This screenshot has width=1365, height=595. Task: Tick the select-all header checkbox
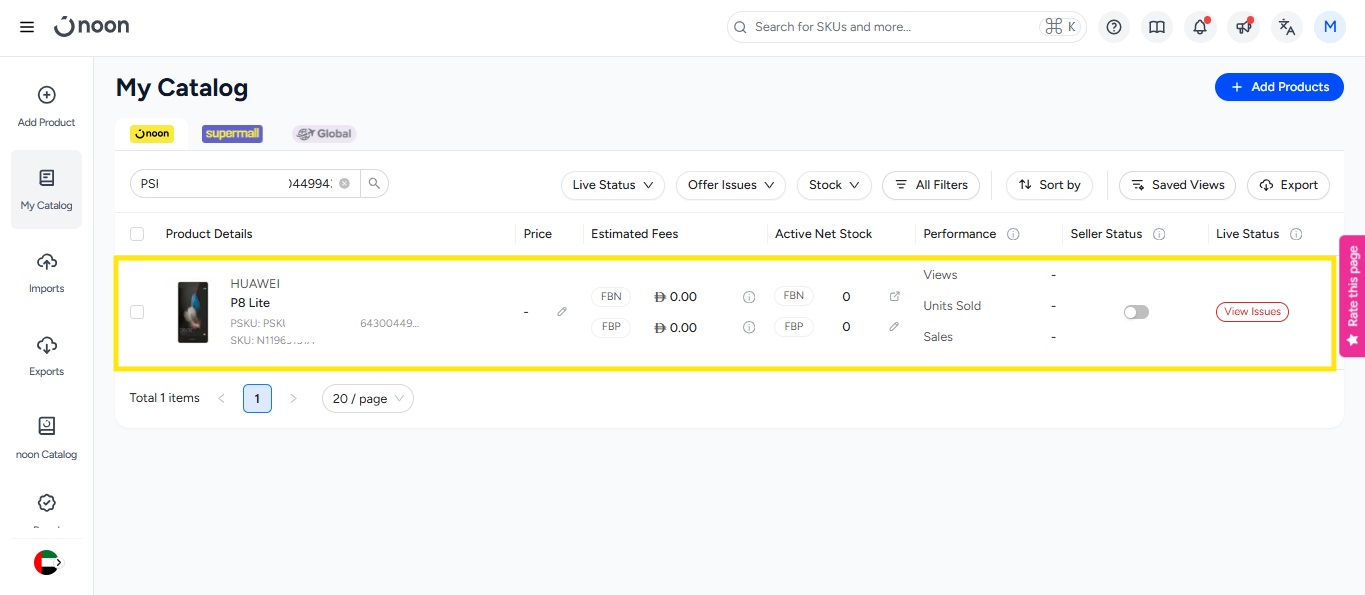pos(137,234)
